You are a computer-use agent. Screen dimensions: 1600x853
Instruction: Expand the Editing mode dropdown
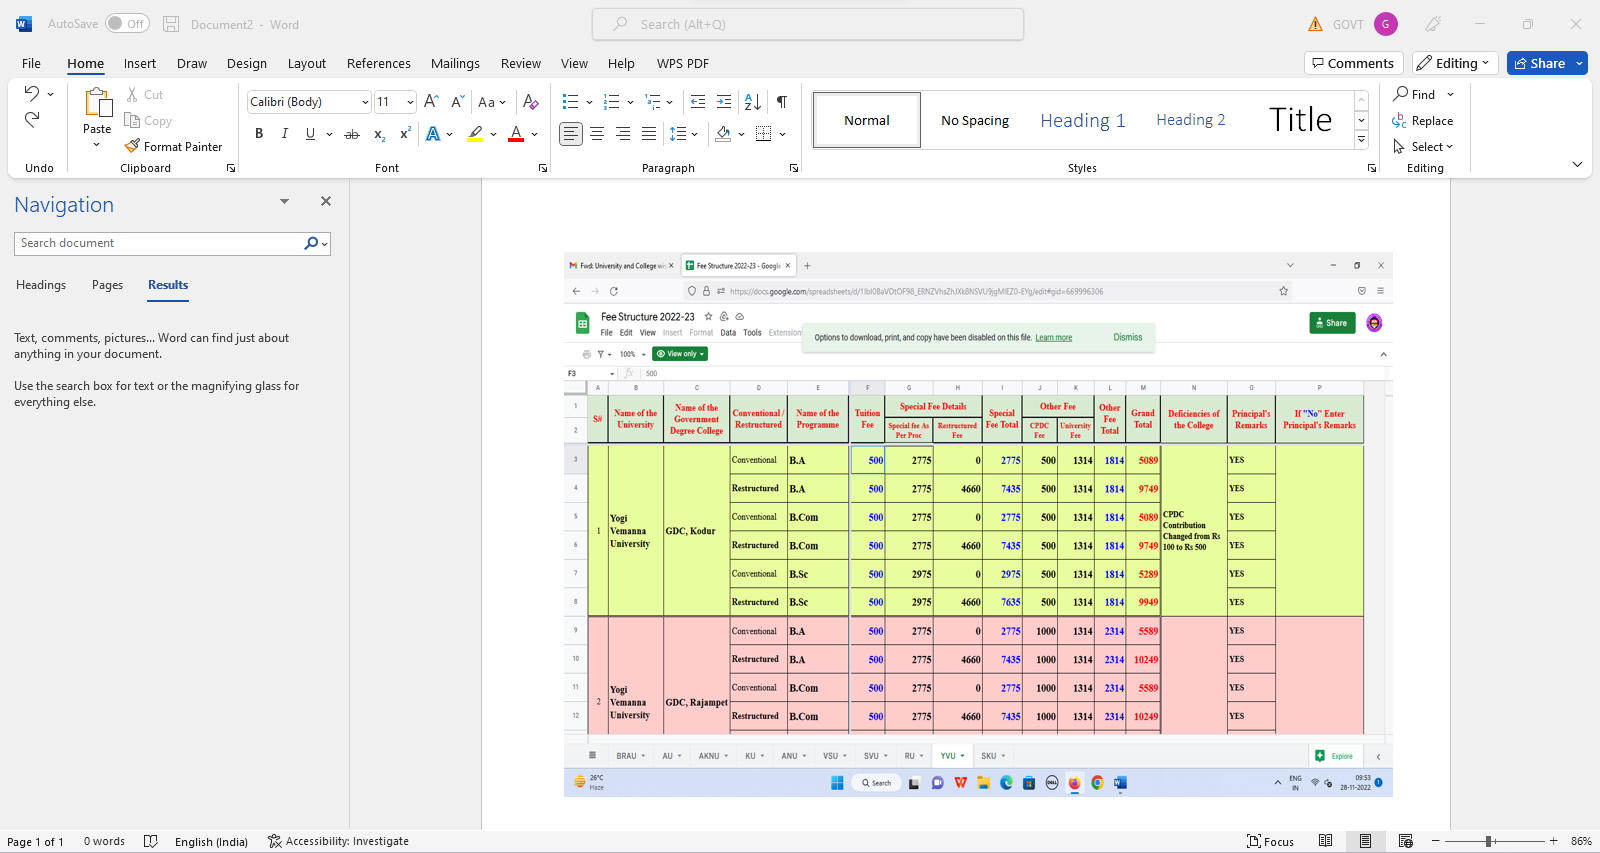click(1455, 63)
